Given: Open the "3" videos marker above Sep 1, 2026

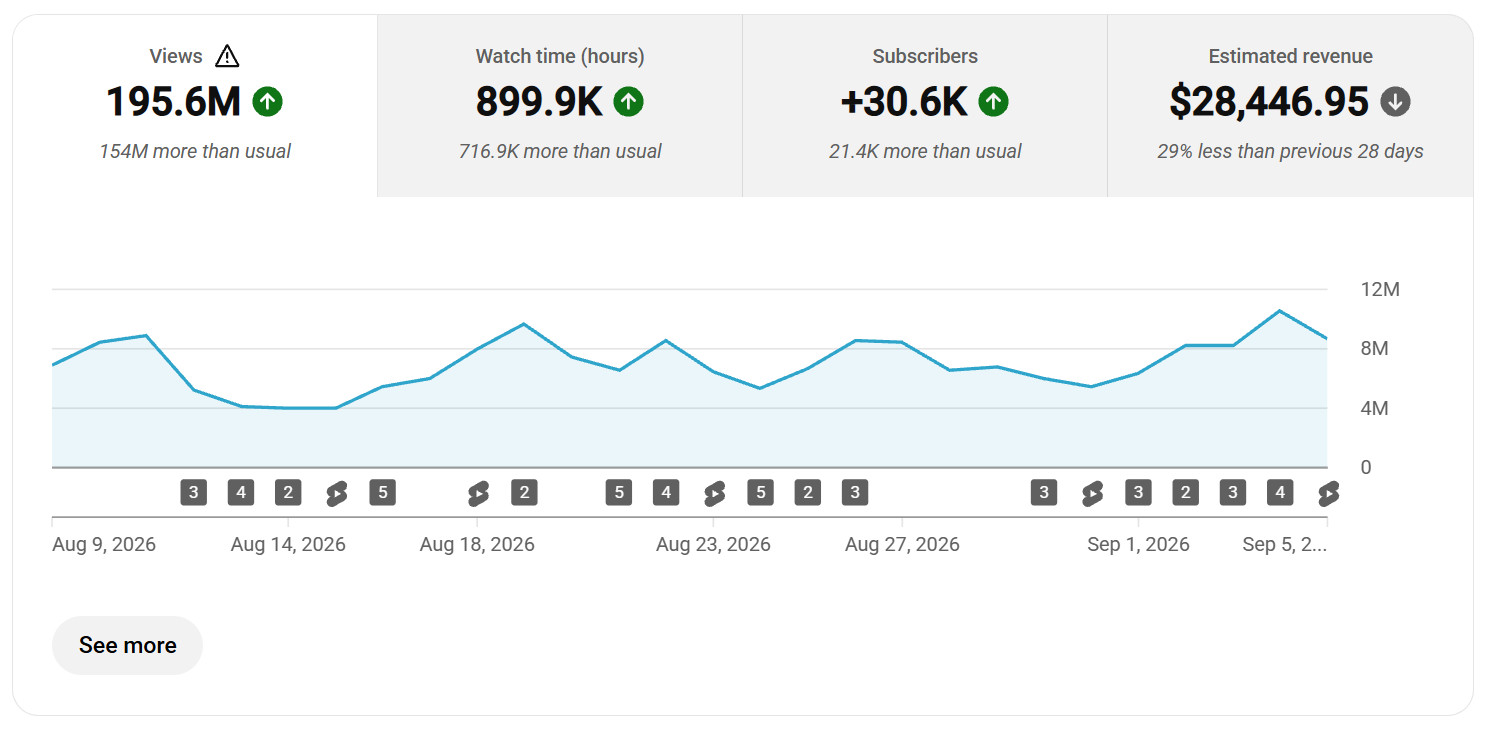Looking at the screenshot, I should (x=1138, y=492).
